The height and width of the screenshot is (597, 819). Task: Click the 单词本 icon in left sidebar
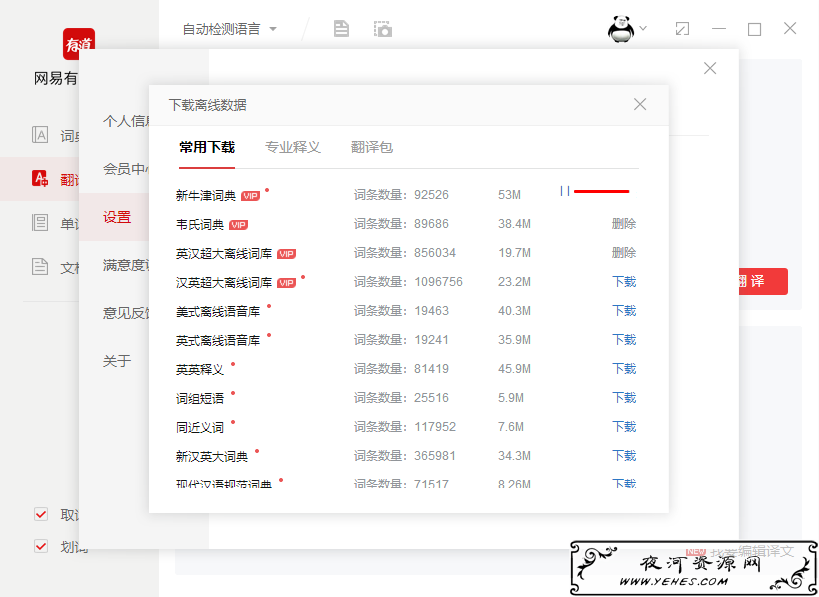click(x=40, y=223)
